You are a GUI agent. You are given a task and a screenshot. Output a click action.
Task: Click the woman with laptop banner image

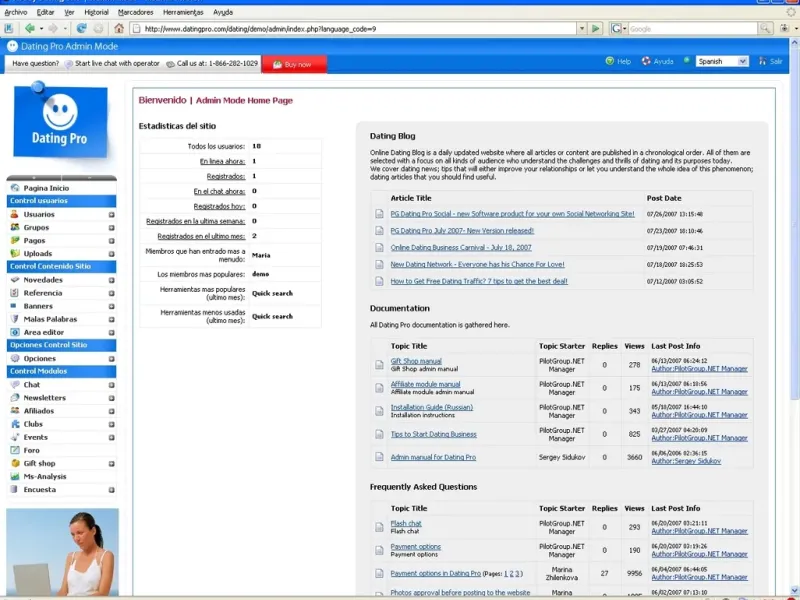(62, 552)
